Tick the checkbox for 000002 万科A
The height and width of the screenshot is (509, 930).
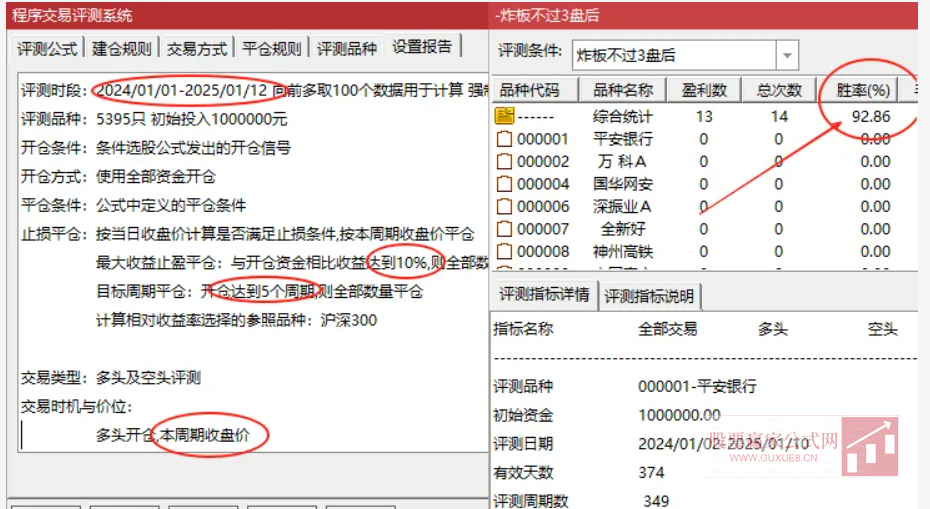[504, 161]
